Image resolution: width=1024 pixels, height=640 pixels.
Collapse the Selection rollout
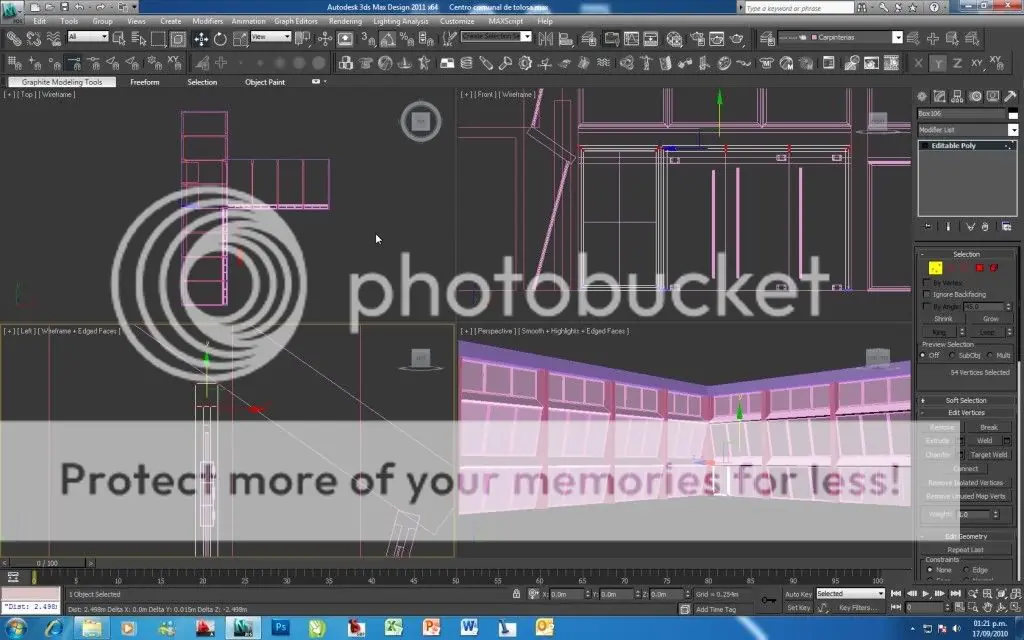point(966,254)
